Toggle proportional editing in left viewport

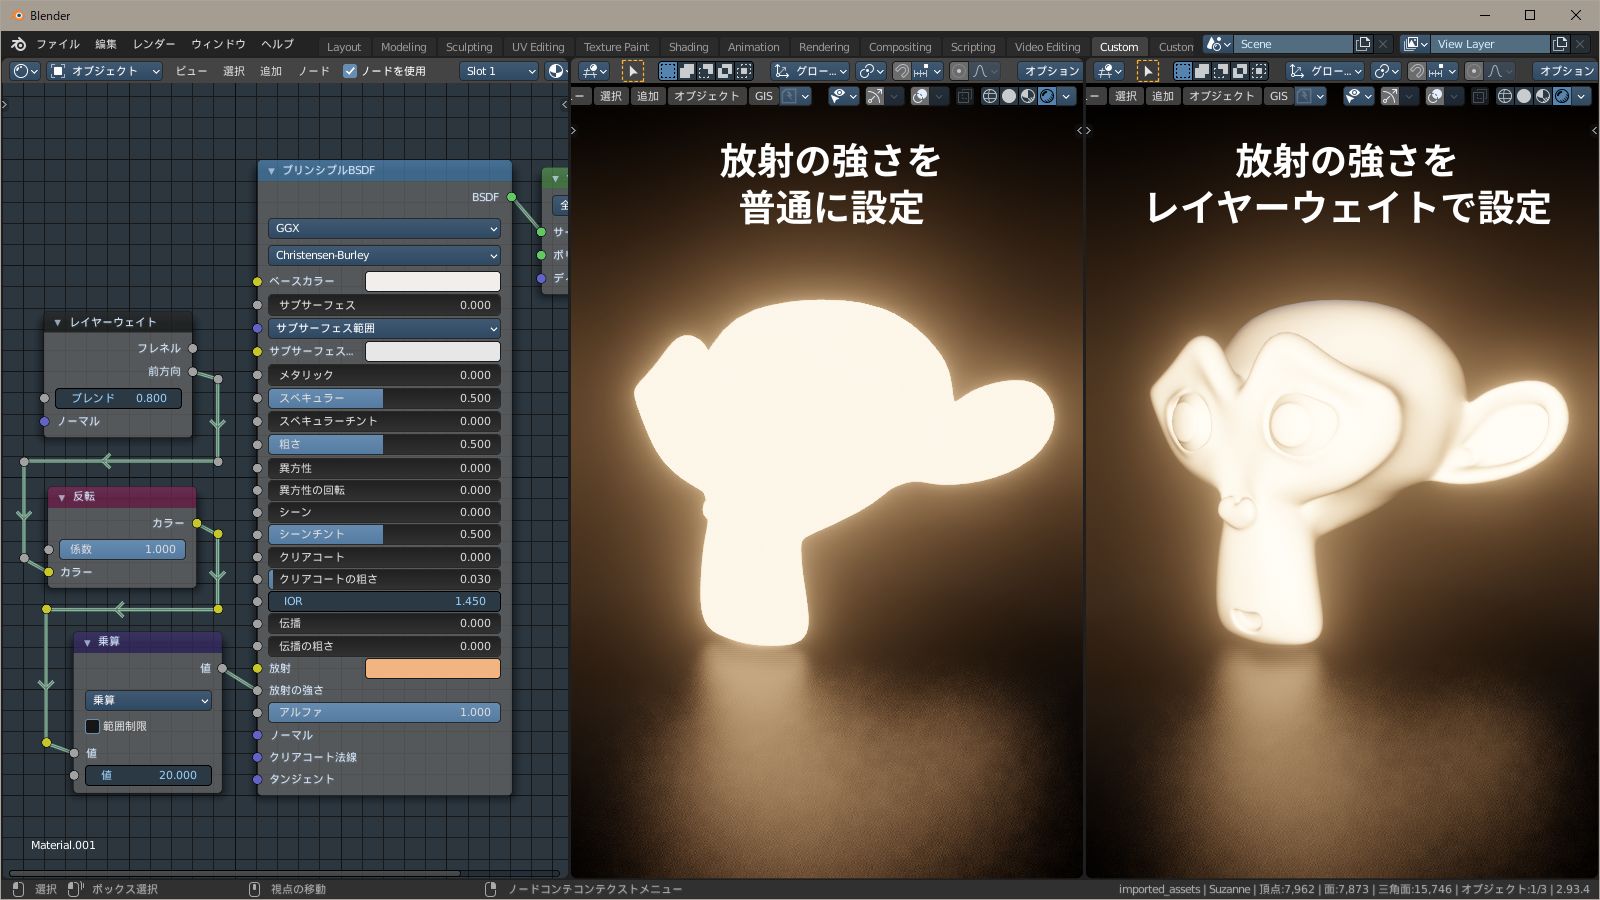(959, 71)
